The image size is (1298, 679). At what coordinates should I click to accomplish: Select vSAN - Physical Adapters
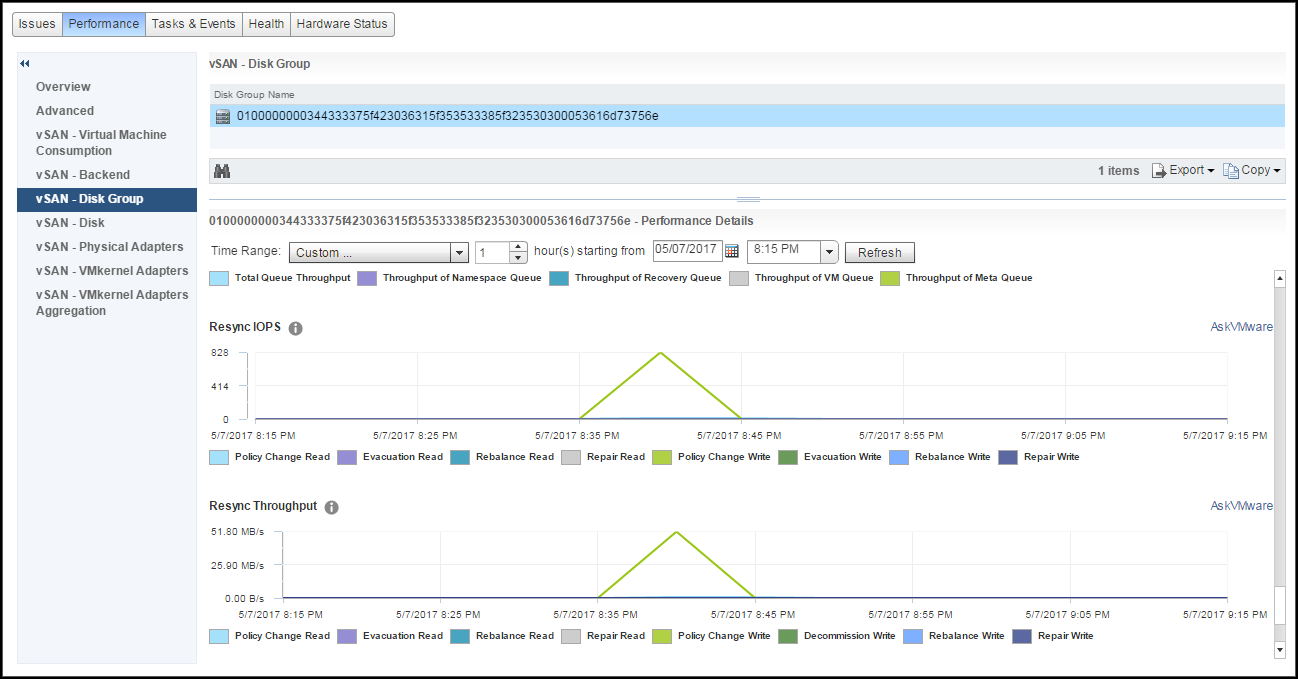[x=110, y=247]
